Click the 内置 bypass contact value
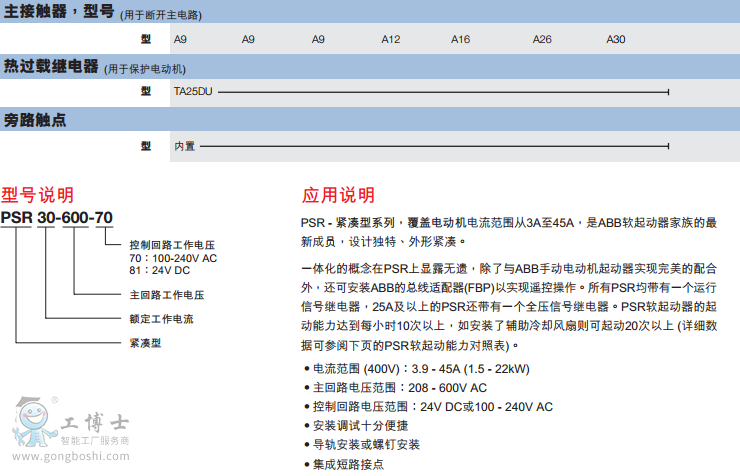740x476 pixels. coord(185,146)
